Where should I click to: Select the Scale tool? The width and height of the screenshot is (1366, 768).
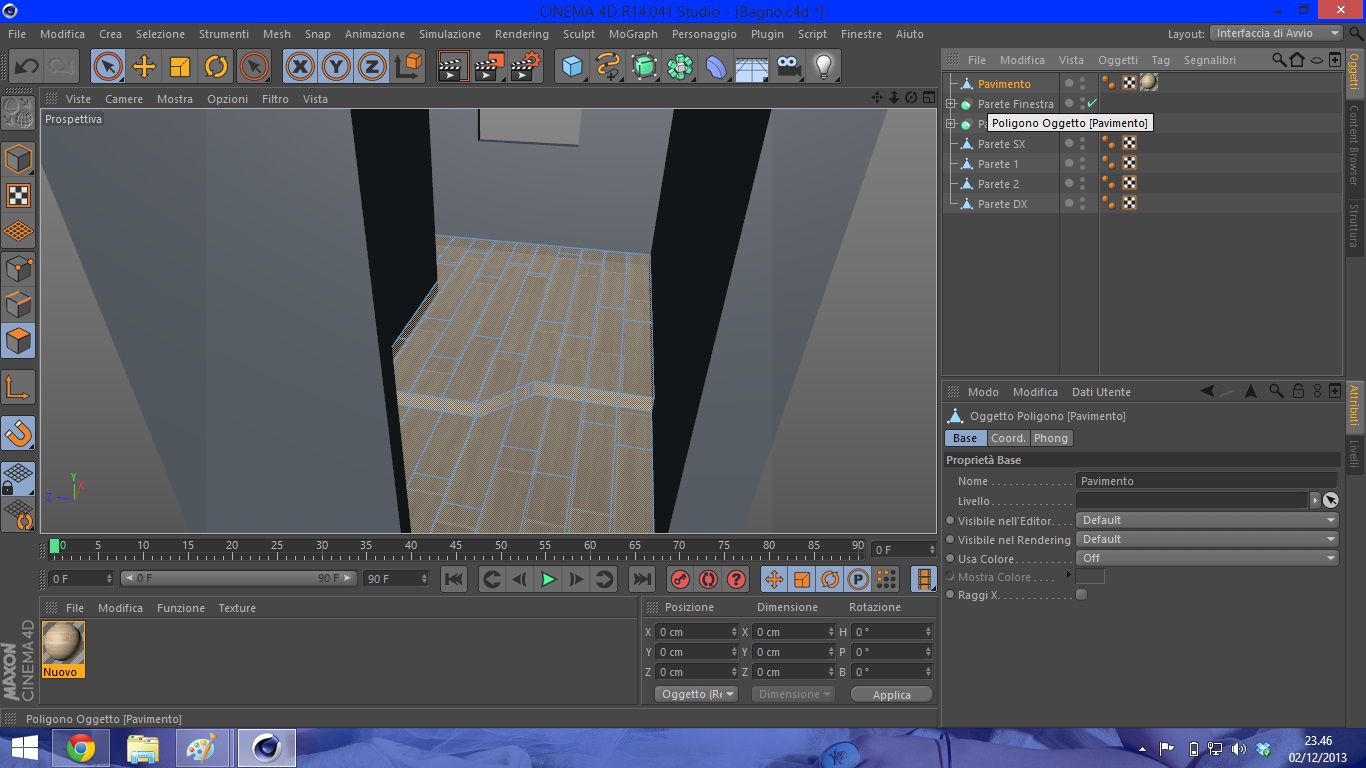(180, 67)
